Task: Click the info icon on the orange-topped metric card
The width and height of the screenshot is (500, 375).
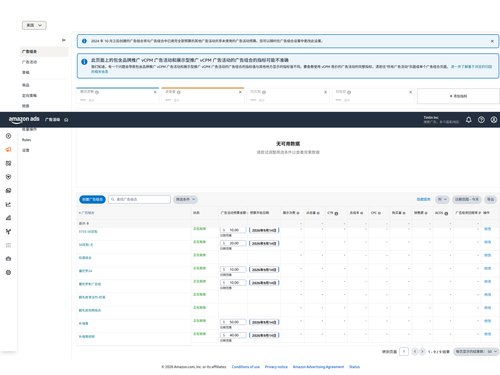Action: (x=179, y=92)
